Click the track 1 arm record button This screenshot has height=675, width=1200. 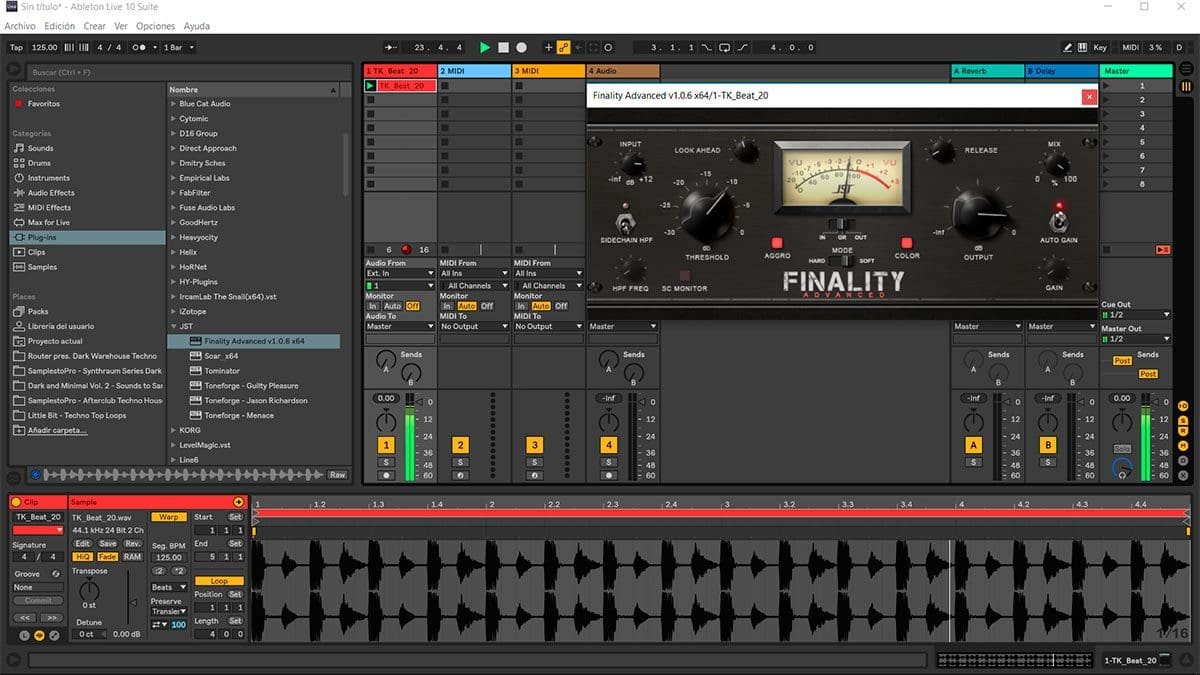386,475
